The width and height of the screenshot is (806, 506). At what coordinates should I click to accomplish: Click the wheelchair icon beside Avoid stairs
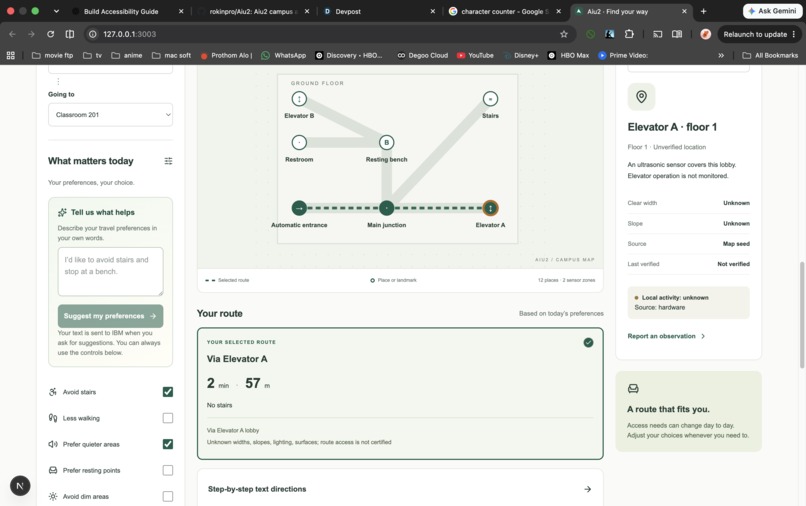tap(52, 392)
